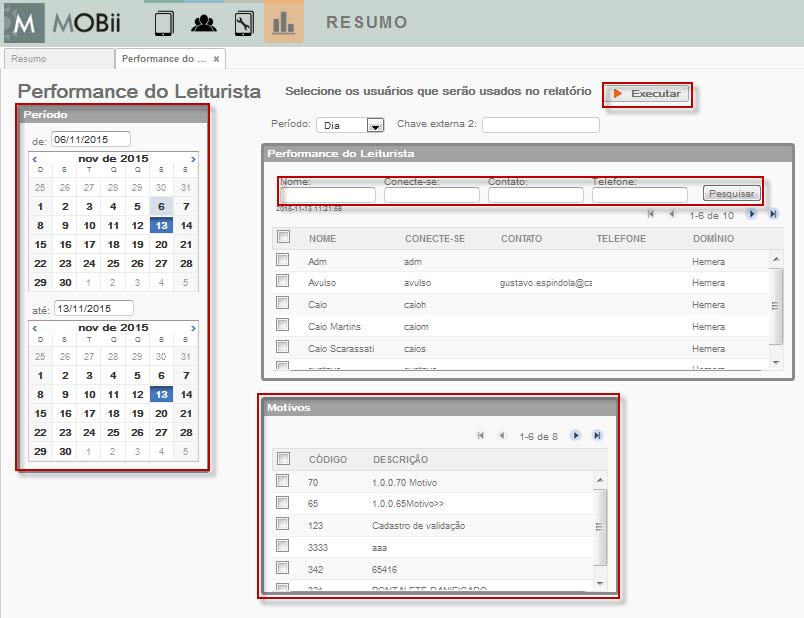The height and width of the screenshot is (618, 804).
Task: Go to previous month in 'até' calendar
Action: point(35,328)
